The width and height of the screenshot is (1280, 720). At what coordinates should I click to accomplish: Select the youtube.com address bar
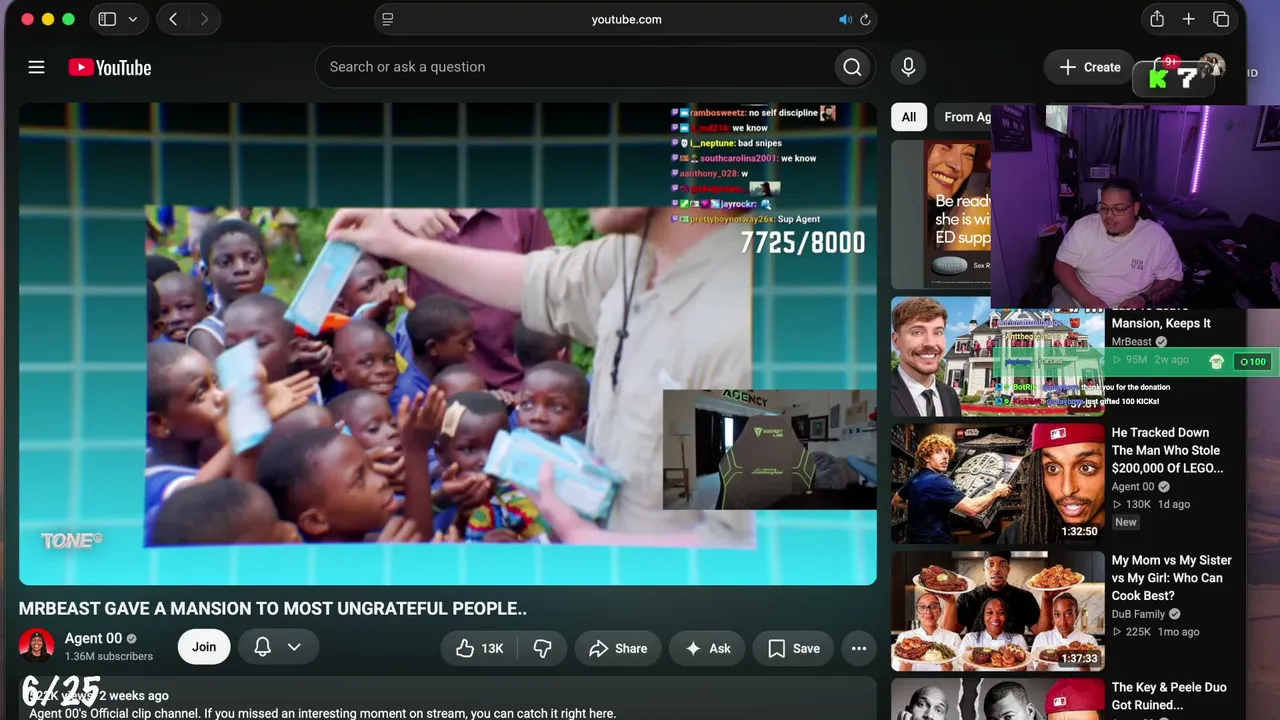tap(626, 19)
